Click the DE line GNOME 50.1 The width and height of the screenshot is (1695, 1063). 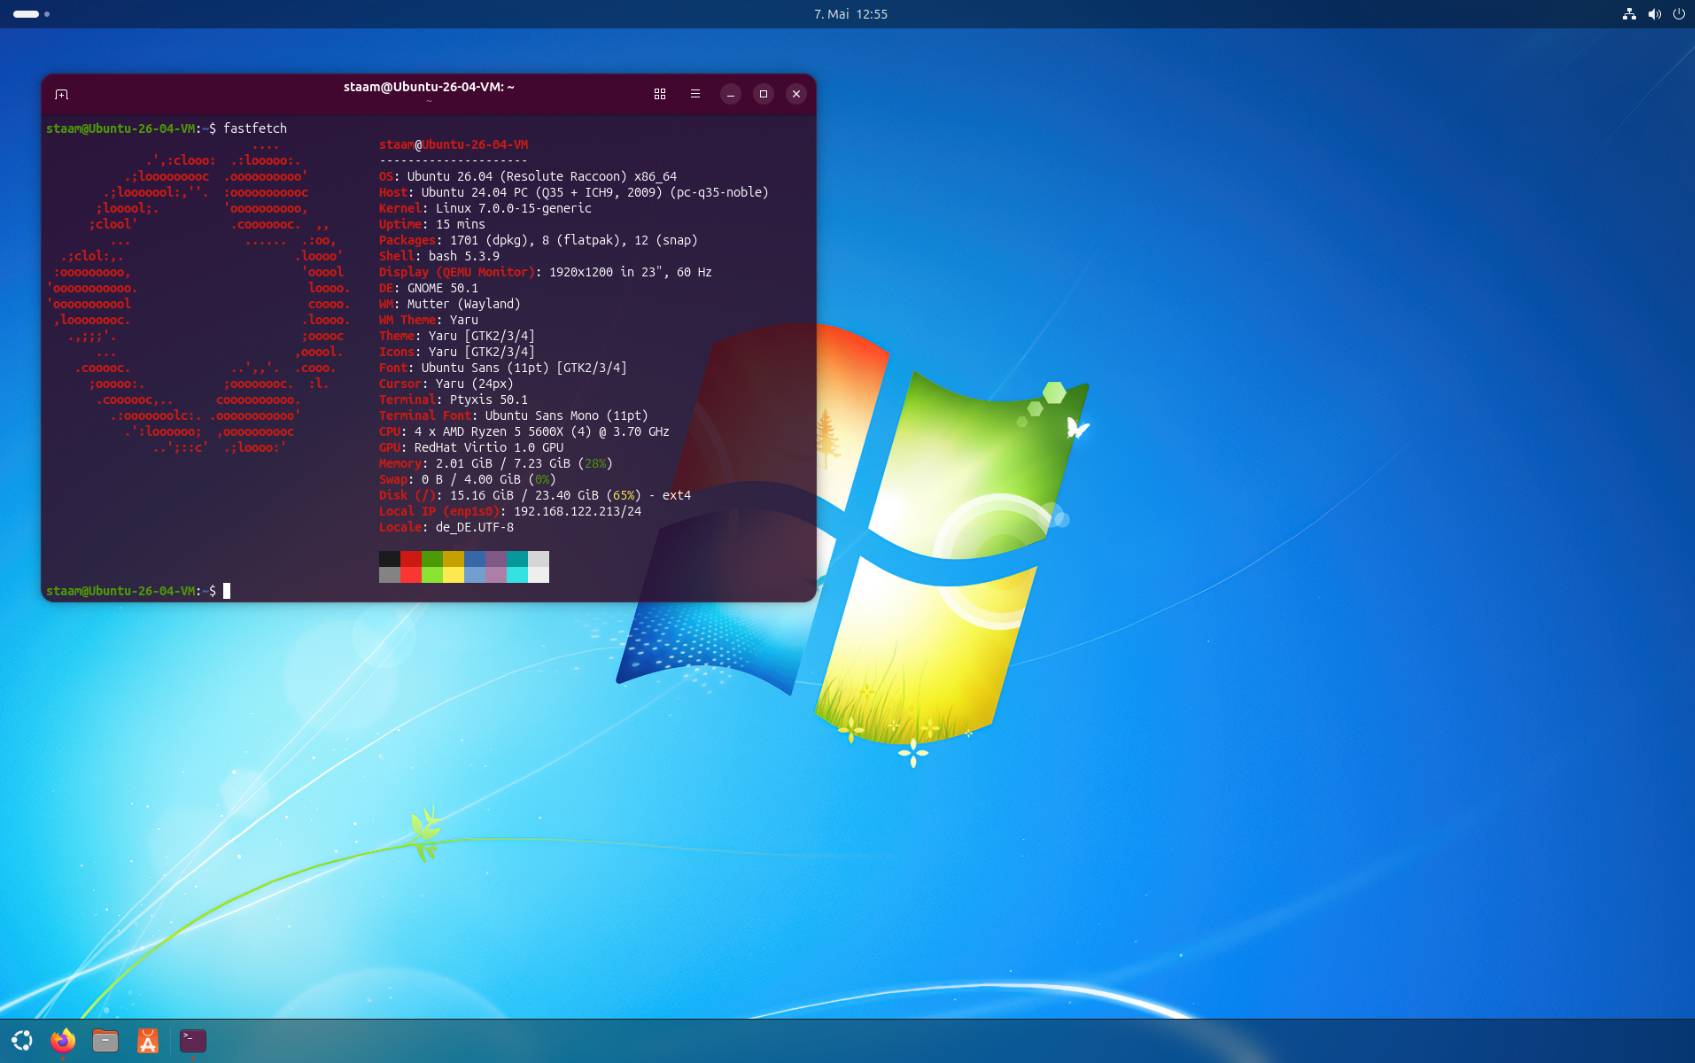point(428,288)
